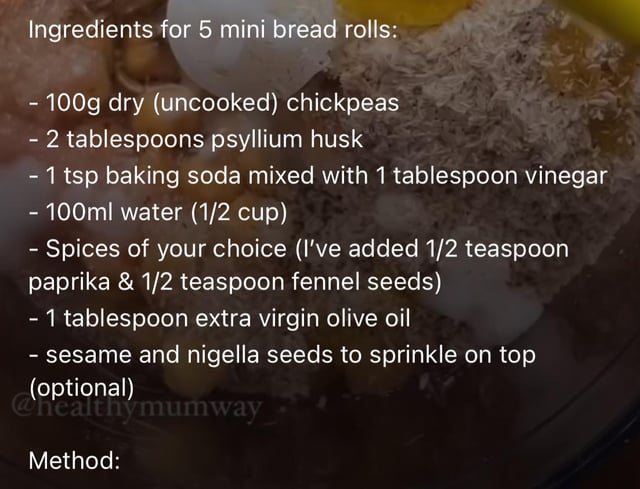Screen dimensions: 640x489
Task: Click the word "paprika"
Action: [62, 282]
